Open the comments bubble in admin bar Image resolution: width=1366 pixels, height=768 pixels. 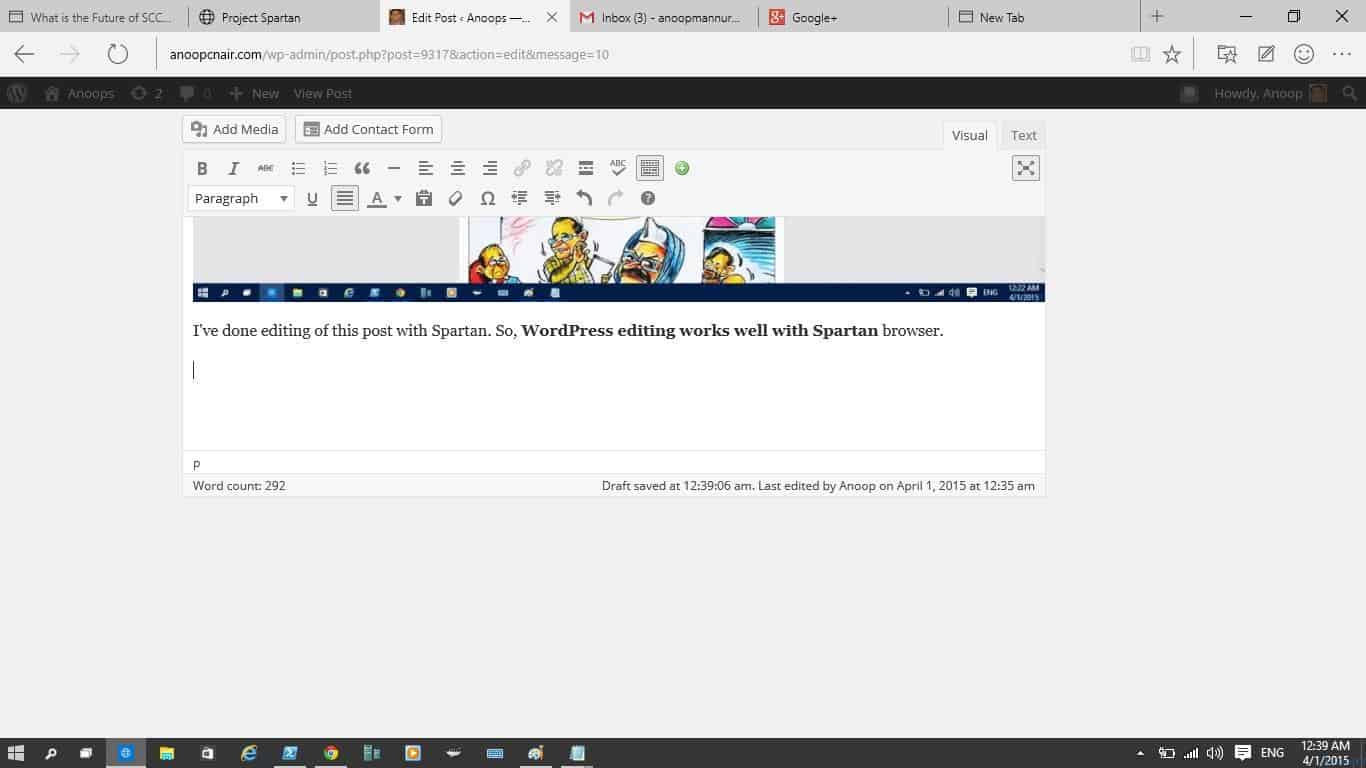pos(195,93)
